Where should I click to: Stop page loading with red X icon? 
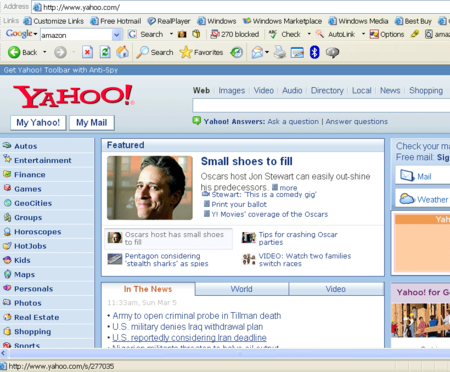pos(87,52)
